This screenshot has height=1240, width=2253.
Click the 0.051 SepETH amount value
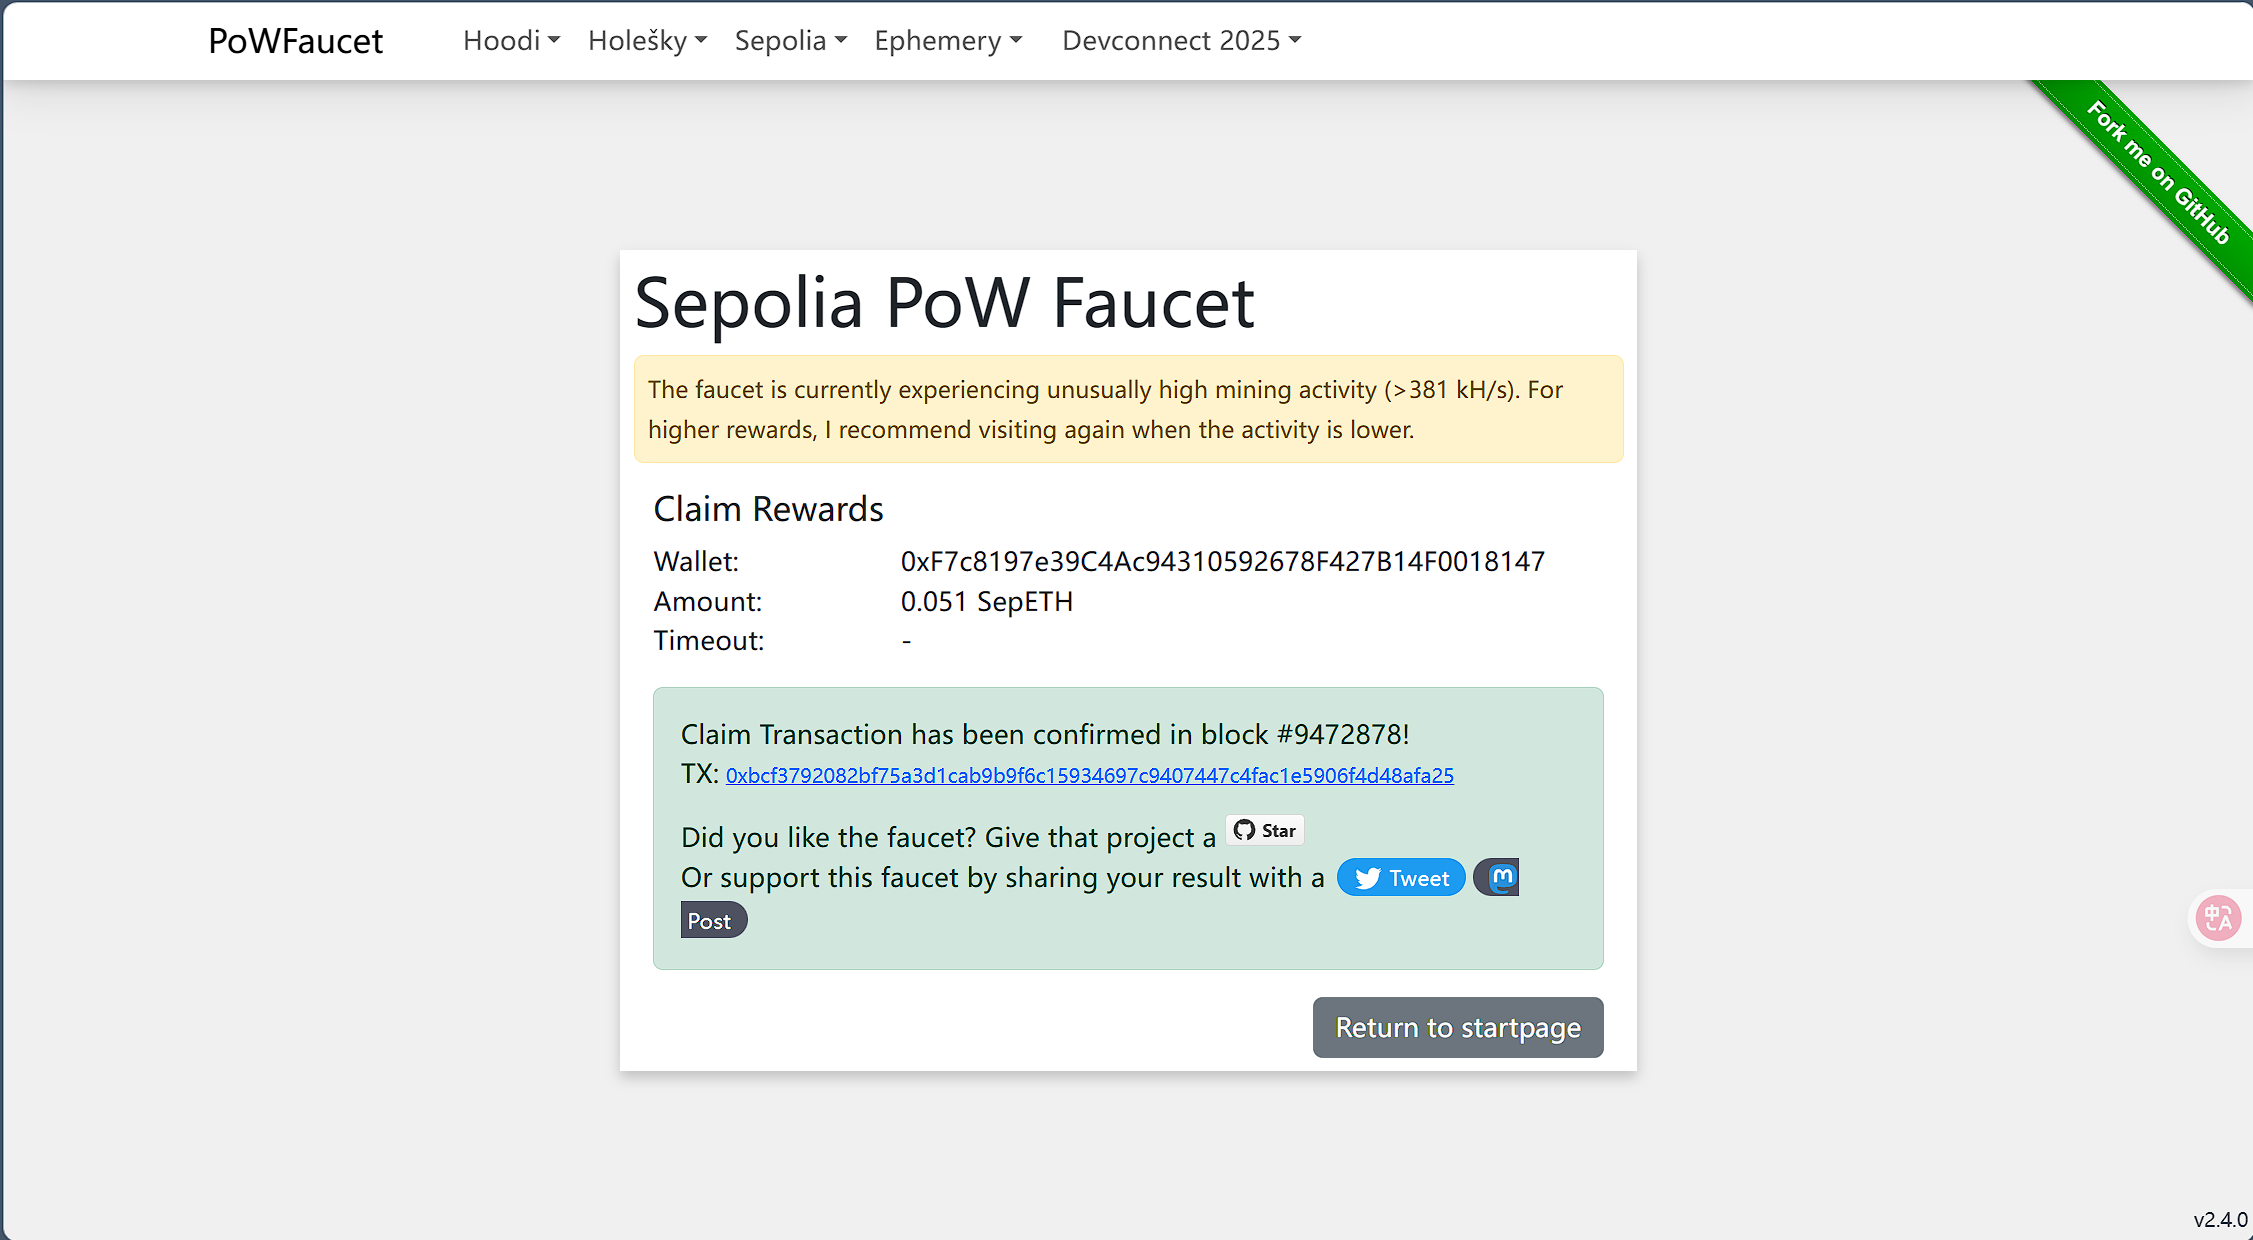point(986,602)
